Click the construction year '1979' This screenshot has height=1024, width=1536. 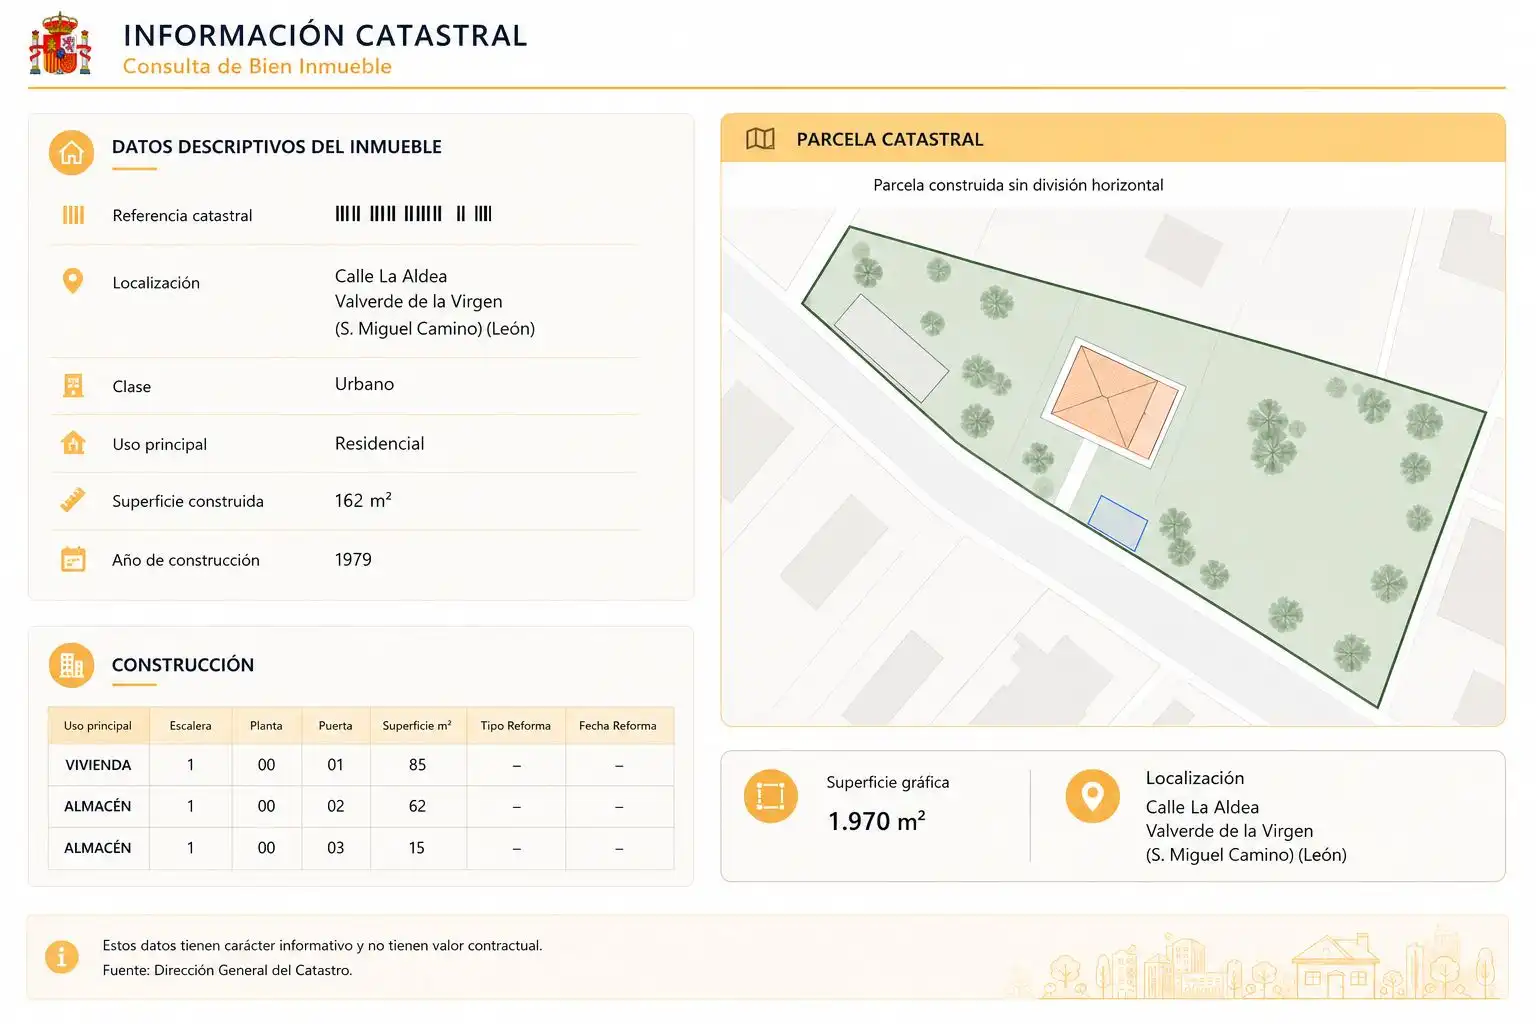[353, 559]
